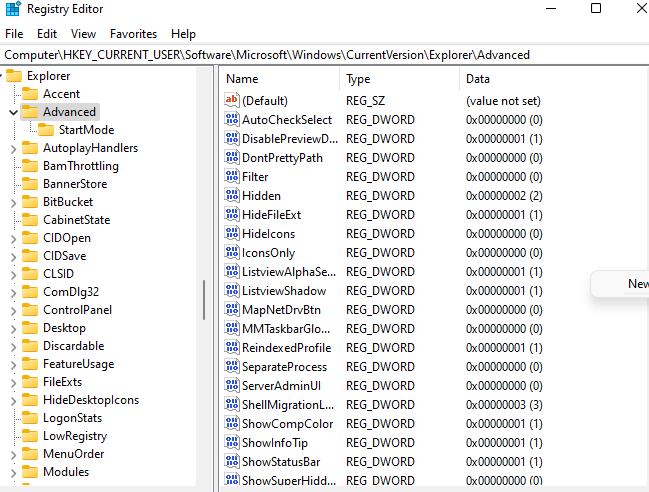Click REG_SZ type of the (Default) value

pyautogui.click(x=365, y=101)
